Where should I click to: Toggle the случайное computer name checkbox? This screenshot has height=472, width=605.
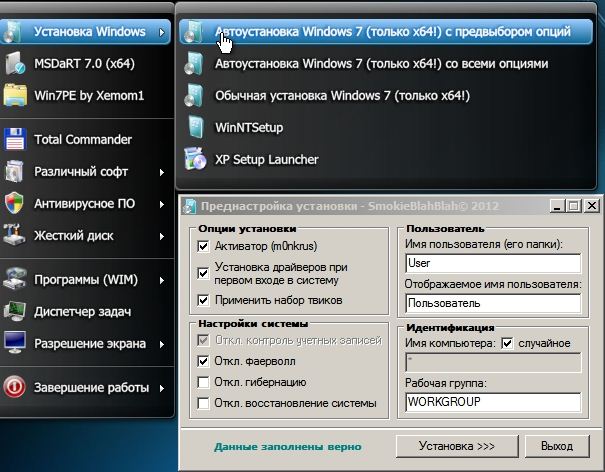[507, 343]
